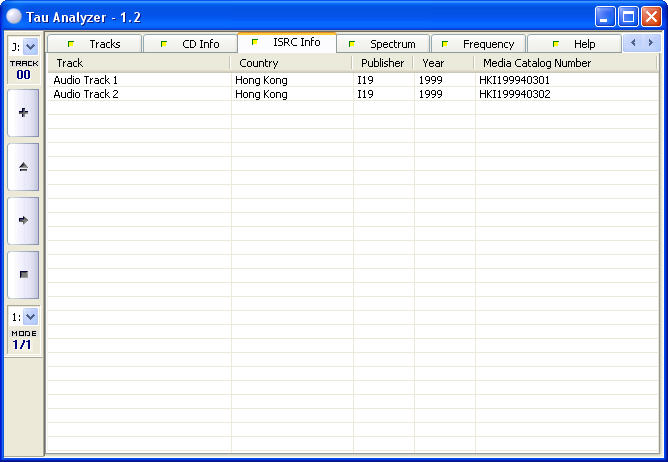Open the Frequency tab

(478, 44)
